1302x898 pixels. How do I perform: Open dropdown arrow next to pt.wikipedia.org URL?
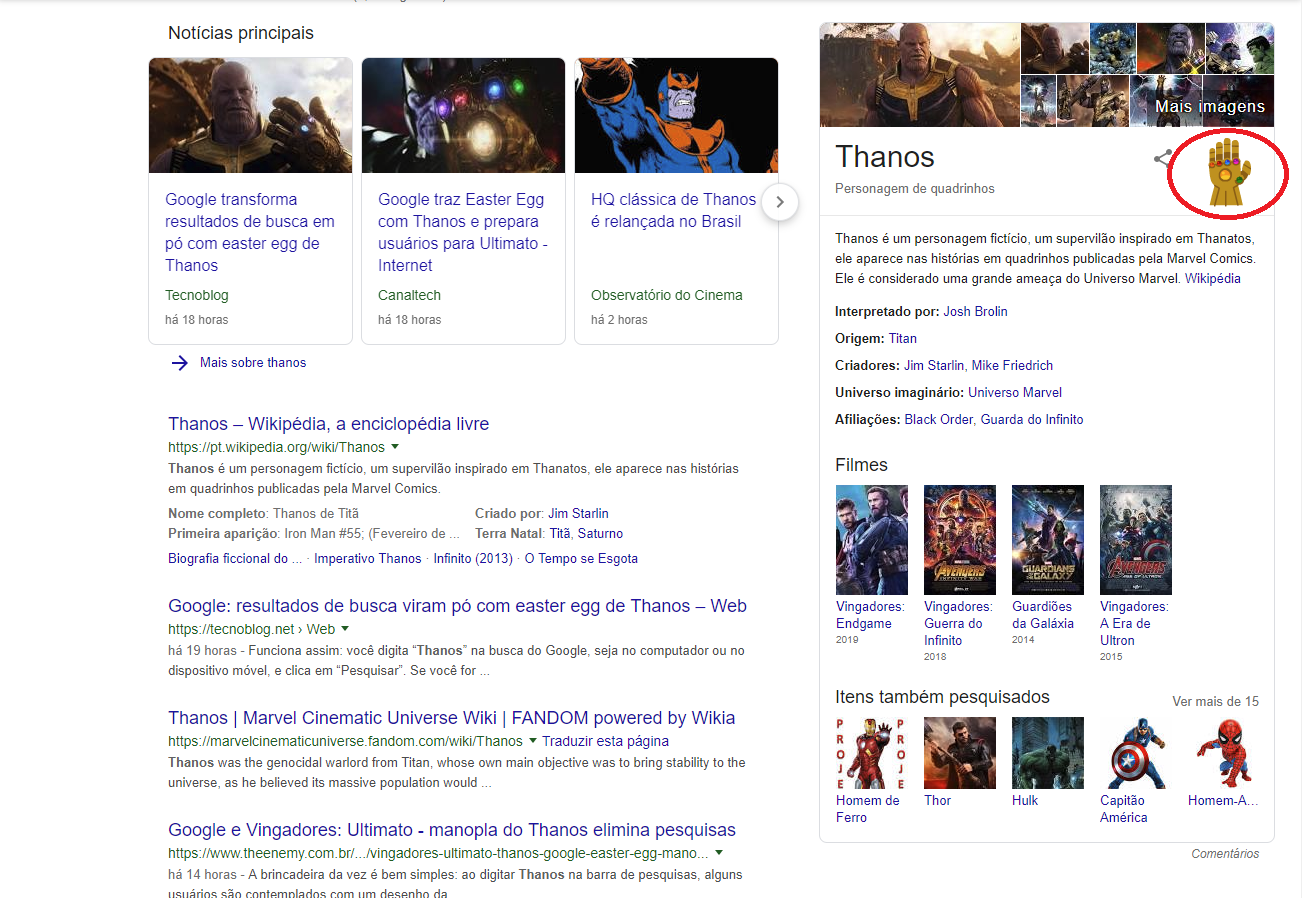(395, 446)
